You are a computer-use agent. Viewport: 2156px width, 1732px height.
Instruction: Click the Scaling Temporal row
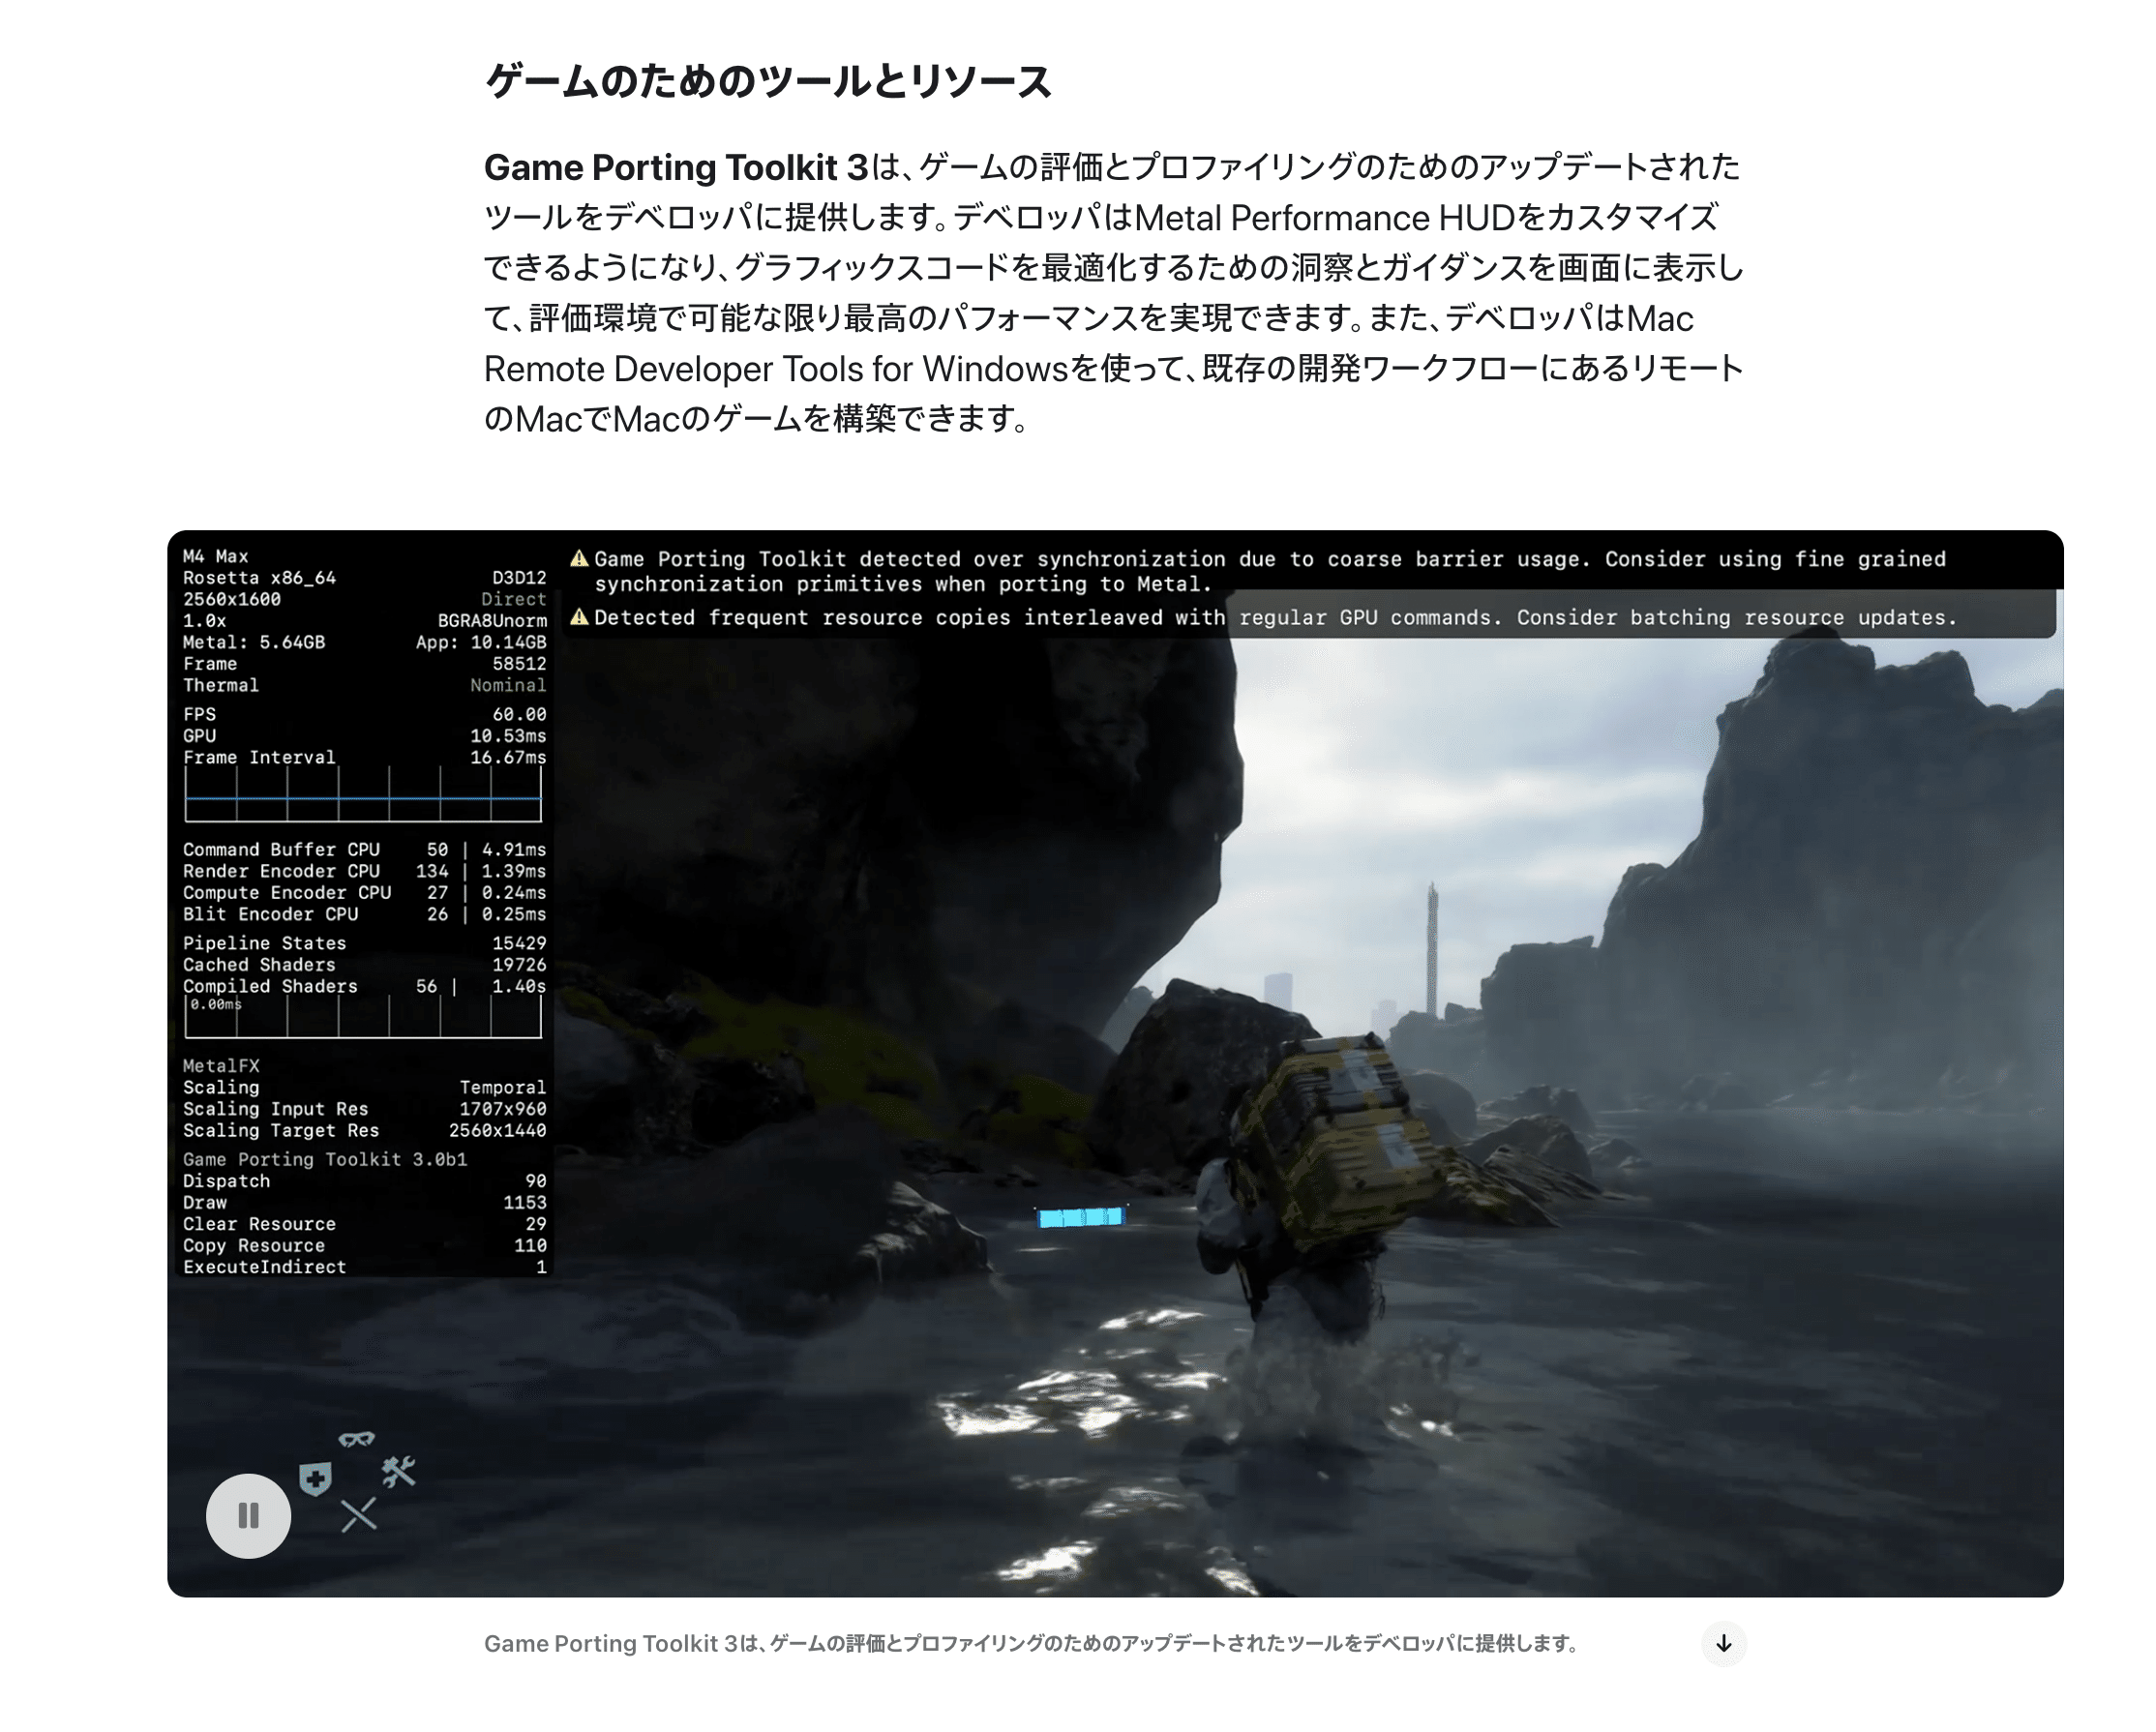[364, 1088]
